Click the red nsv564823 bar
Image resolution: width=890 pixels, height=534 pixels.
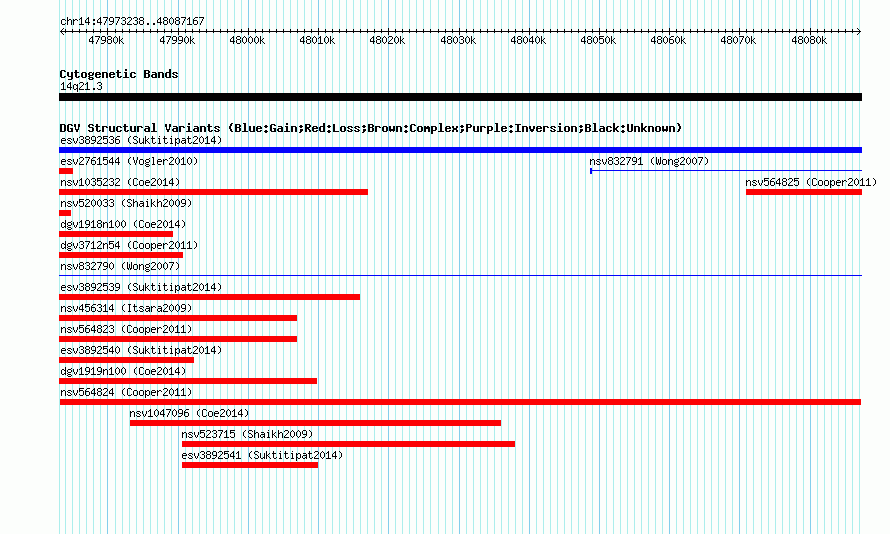pyautogui.click(x=178, y=339)
